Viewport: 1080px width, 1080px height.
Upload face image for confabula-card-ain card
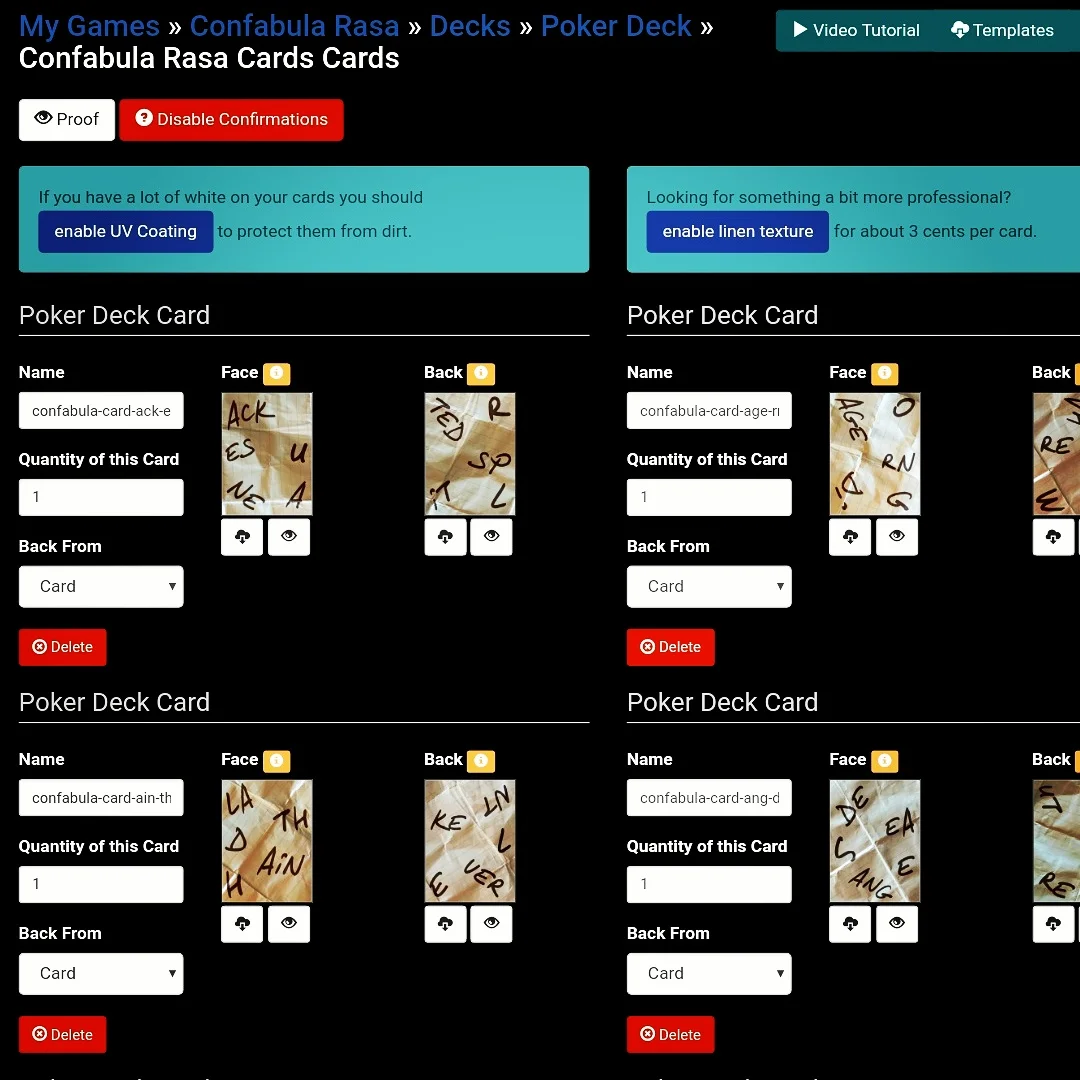242,924
